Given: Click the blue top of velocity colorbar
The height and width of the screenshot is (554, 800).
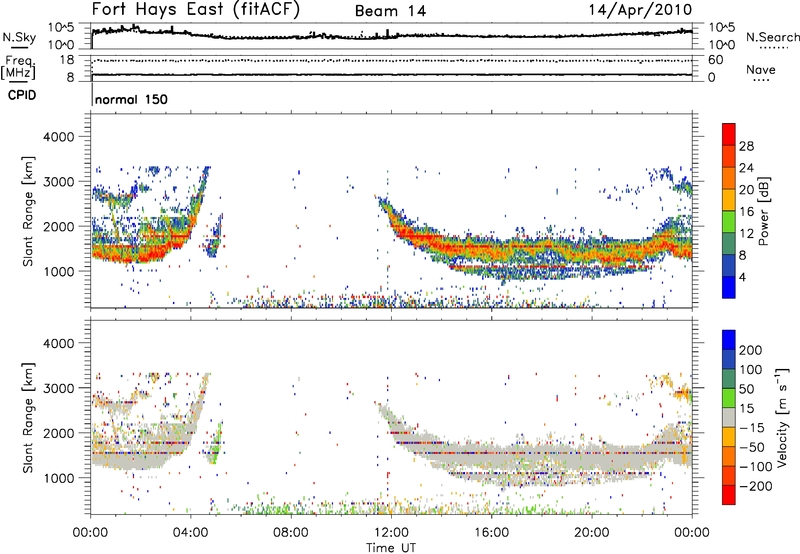Looking at the screenshot, I should 729,340.
